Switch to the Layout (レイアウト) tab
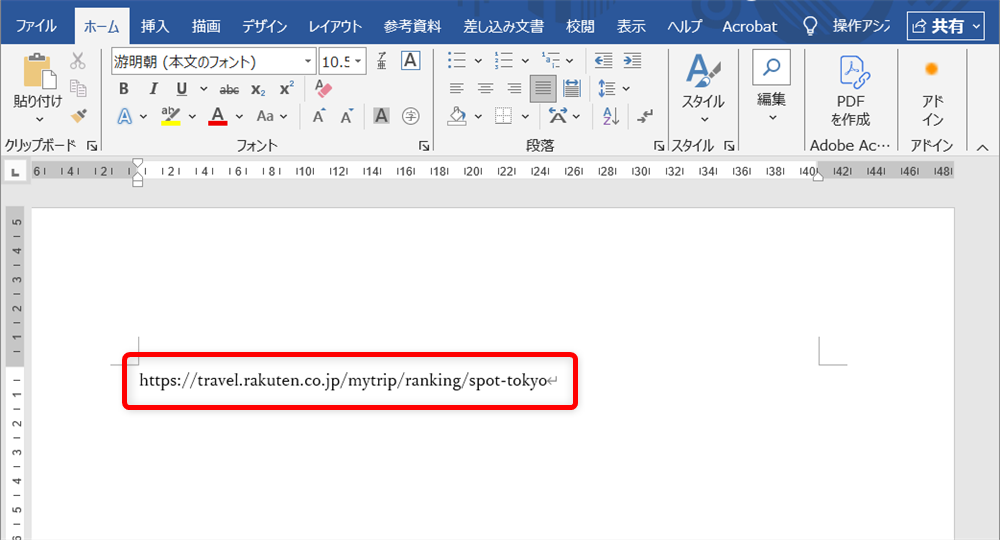Viewport: 1000px width, 540px height. tap(335, 26)
